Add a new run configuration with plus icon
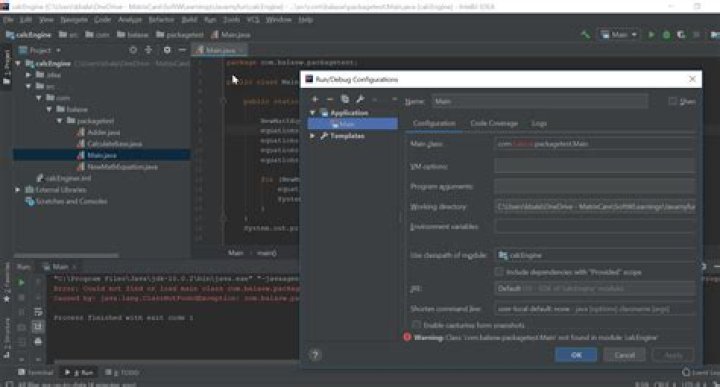The height and width of the screenshot is (387, 720). (315, 99)
